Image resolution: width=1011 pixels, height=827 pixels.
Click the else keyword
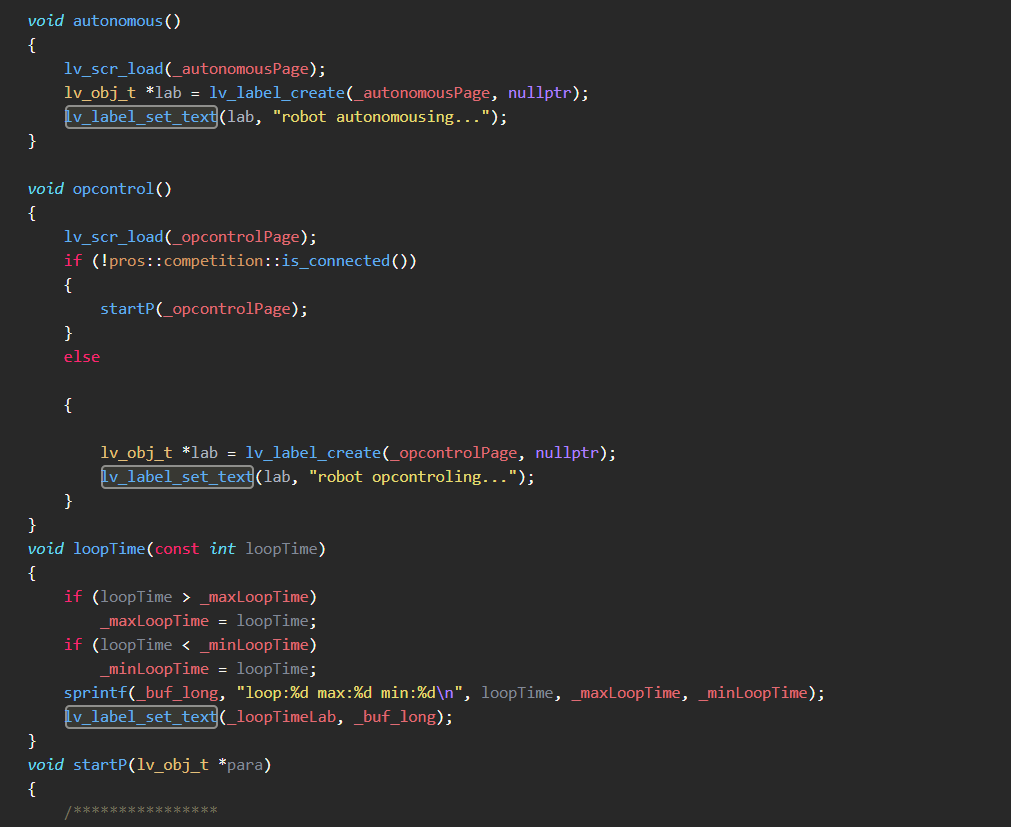82,356
